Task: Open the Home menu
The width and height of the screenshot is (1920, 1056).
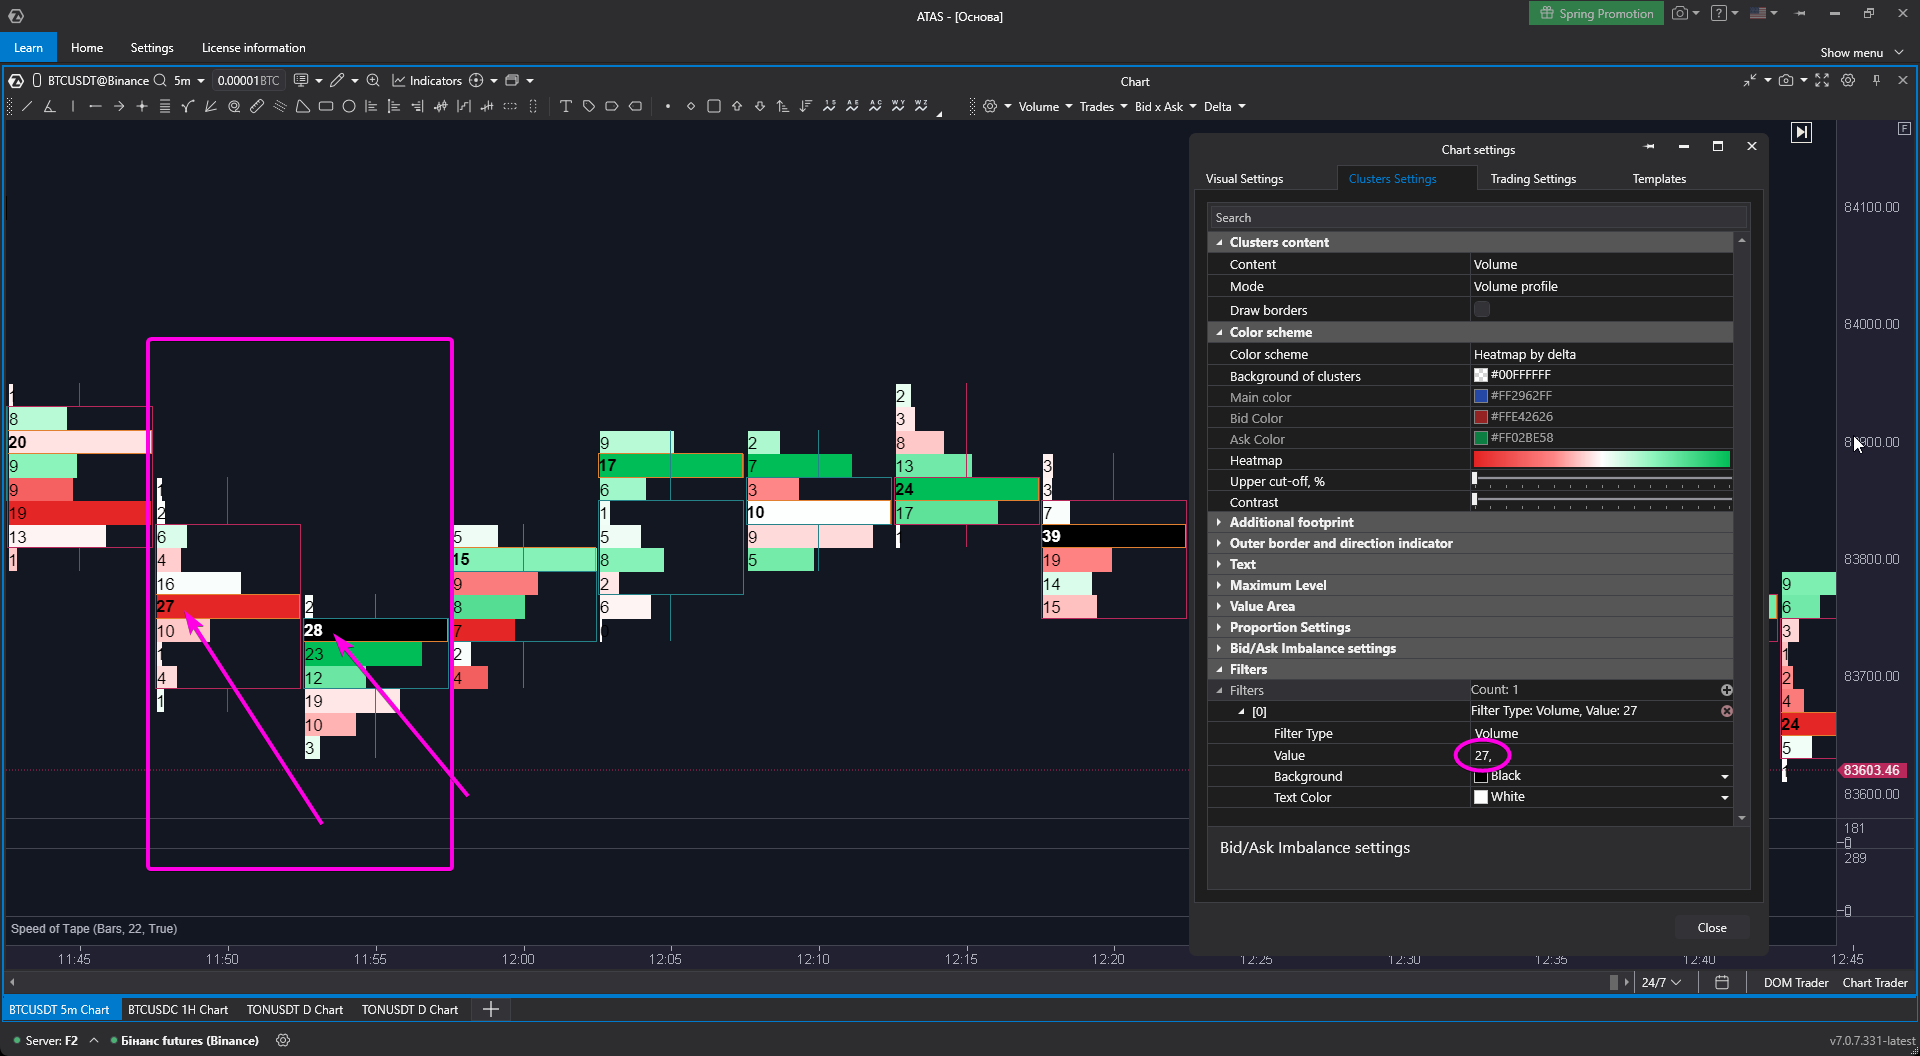Action: pos(87,47)
